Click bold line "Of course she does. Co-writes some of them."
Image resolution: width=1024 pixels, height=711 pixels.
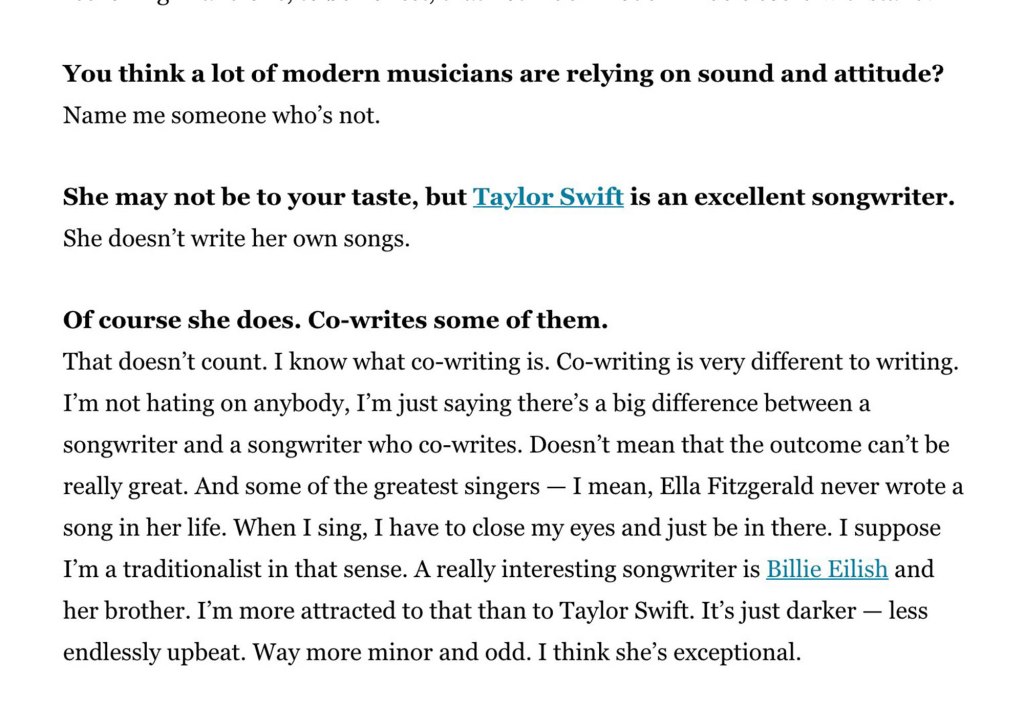pos(335,321)
